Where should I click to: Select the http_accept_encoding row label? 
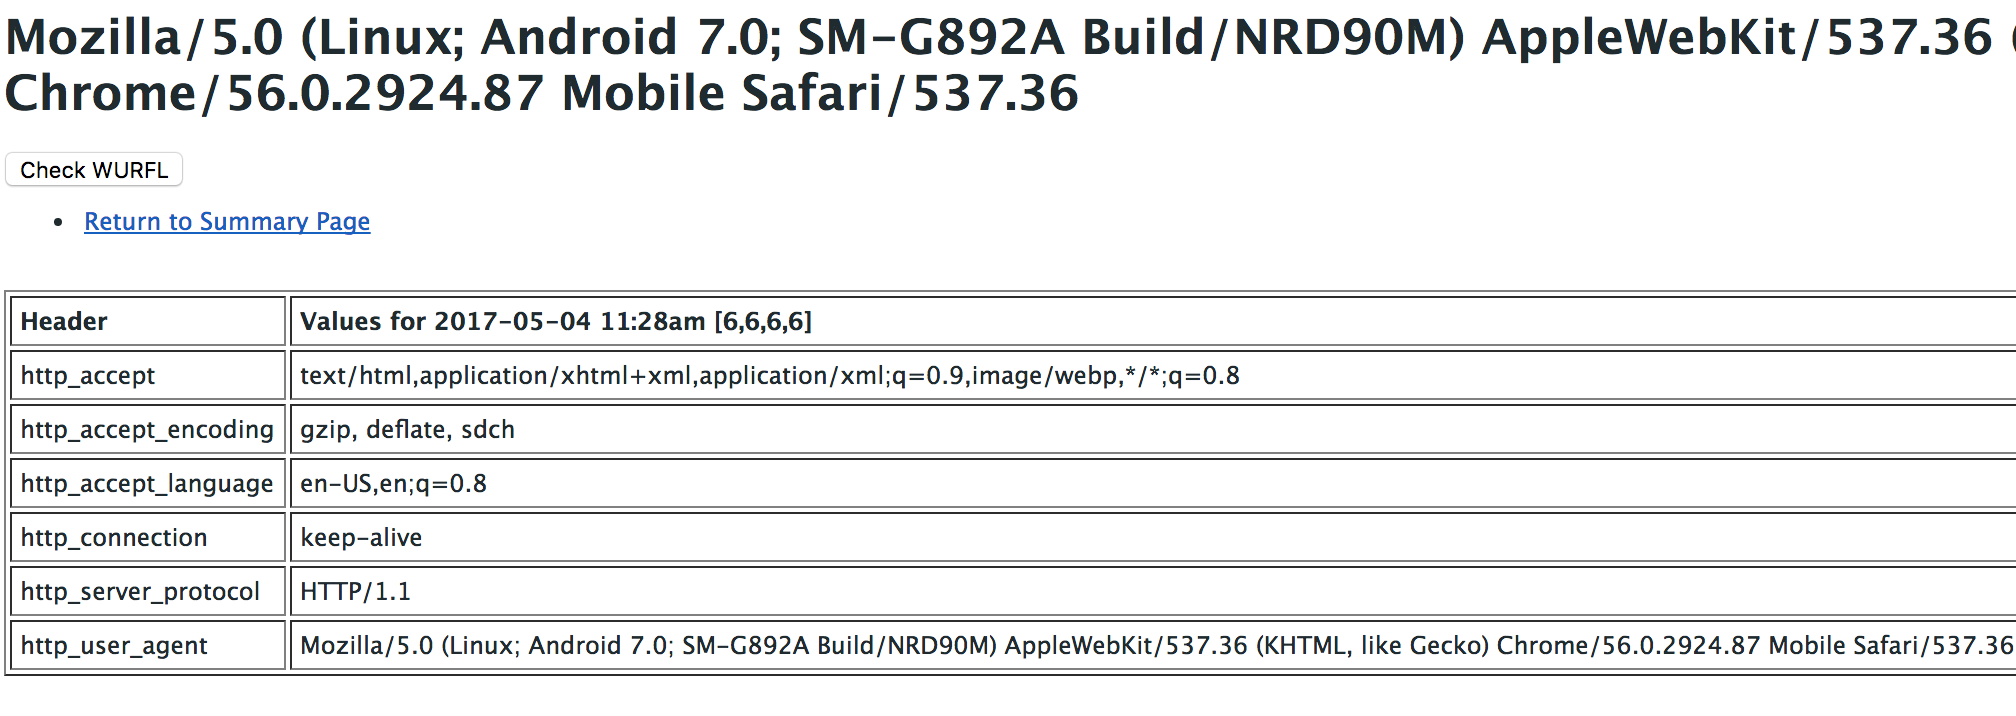(x=147, y=429)
